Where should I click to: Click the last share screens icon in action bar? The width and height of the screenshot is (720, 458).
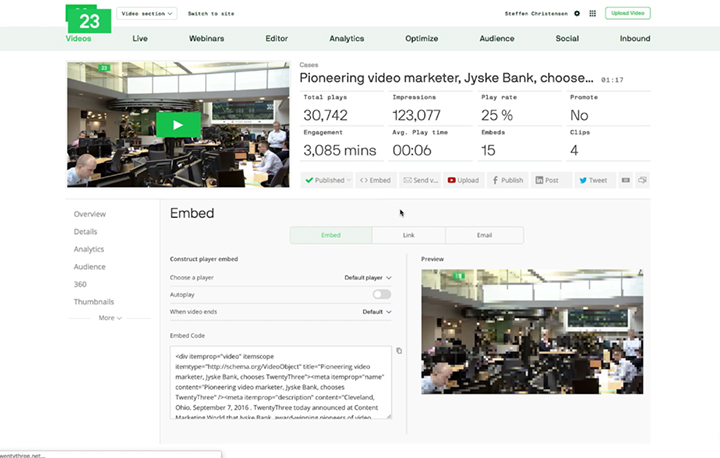click(642, 180)
